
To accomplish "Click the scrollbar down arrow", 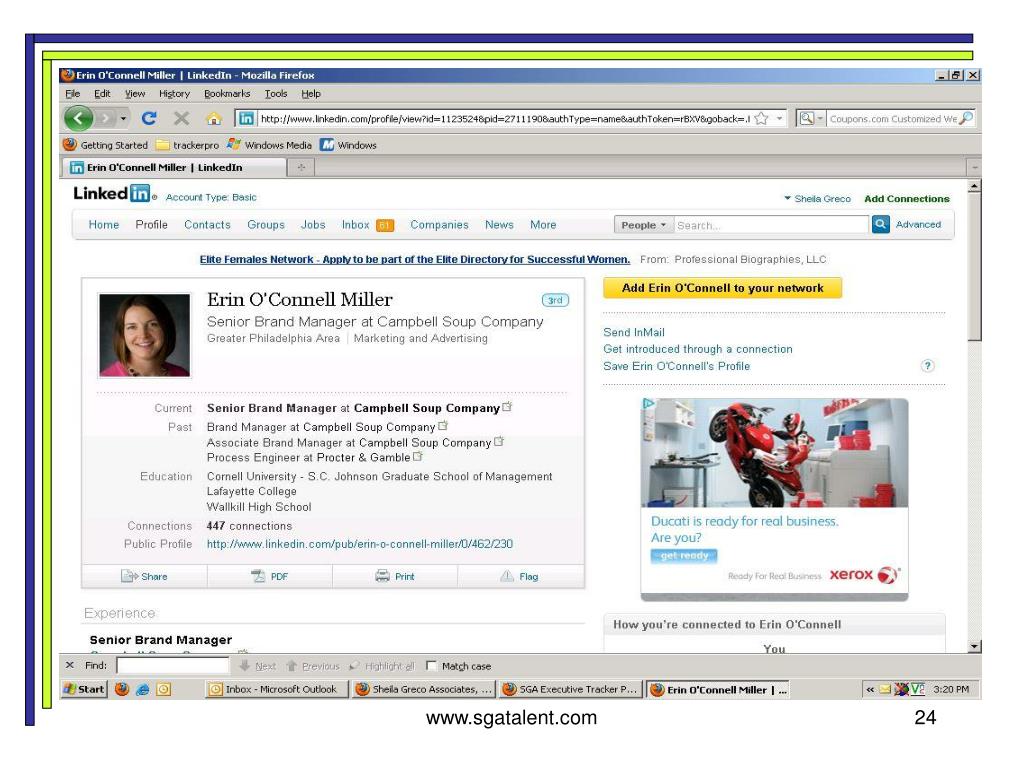I will [974, 646].
